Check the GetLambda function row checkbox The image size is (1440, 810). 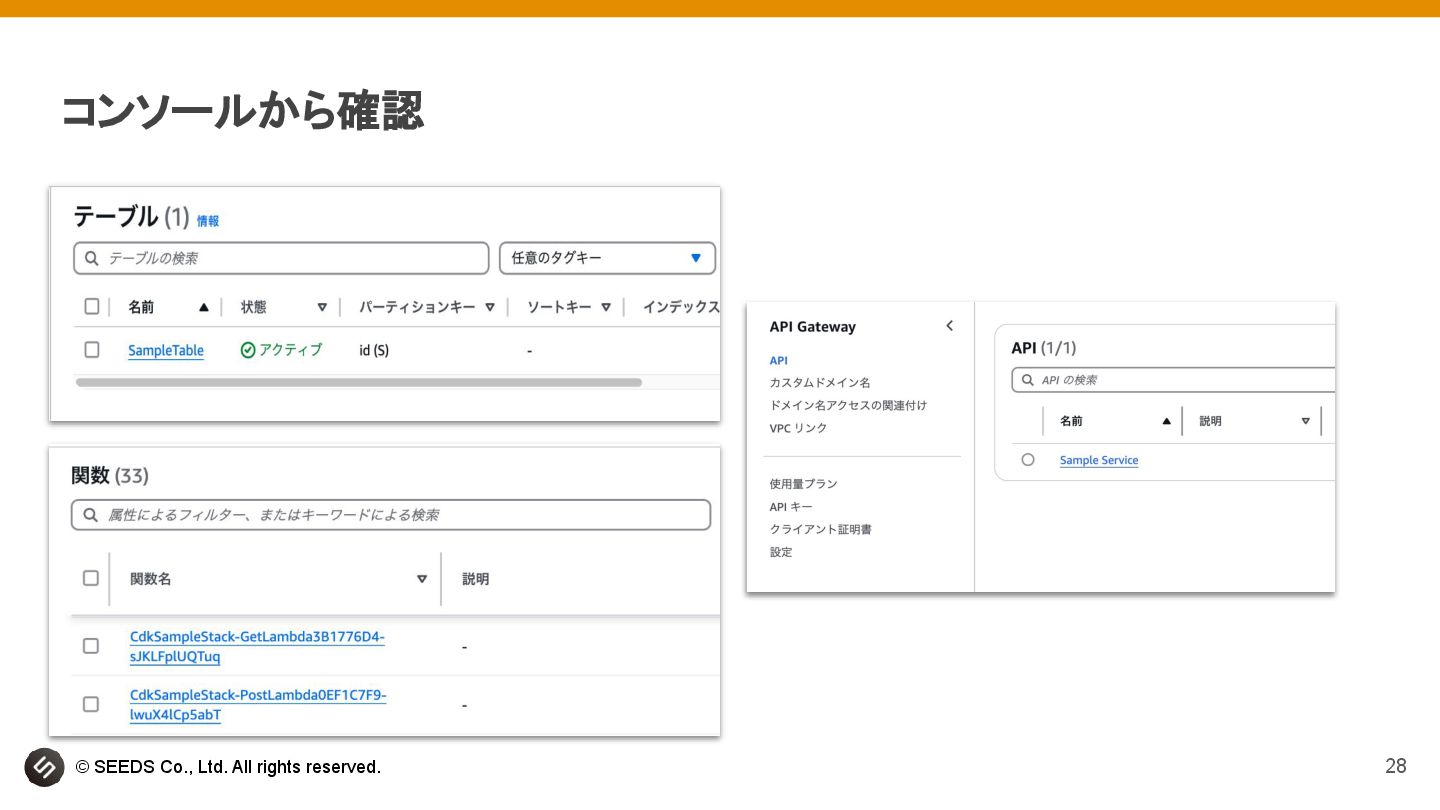click(x=91, y=646)
